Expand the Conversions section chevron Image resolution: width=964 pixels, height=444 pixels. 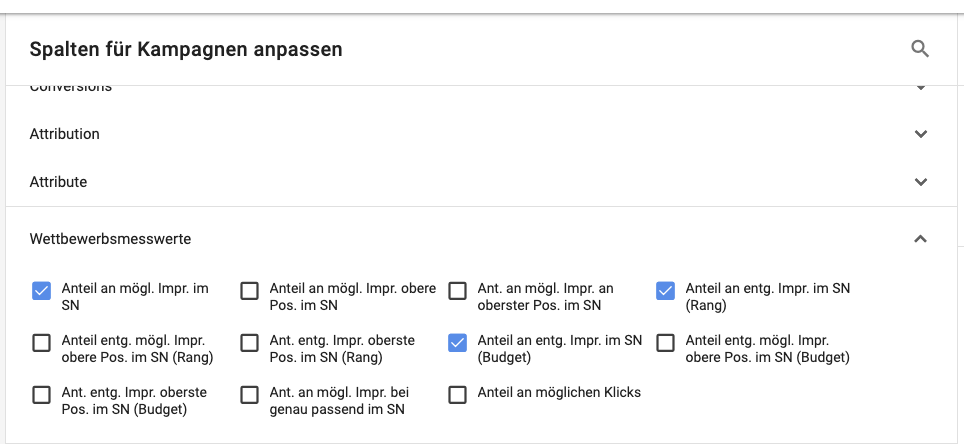920,89
